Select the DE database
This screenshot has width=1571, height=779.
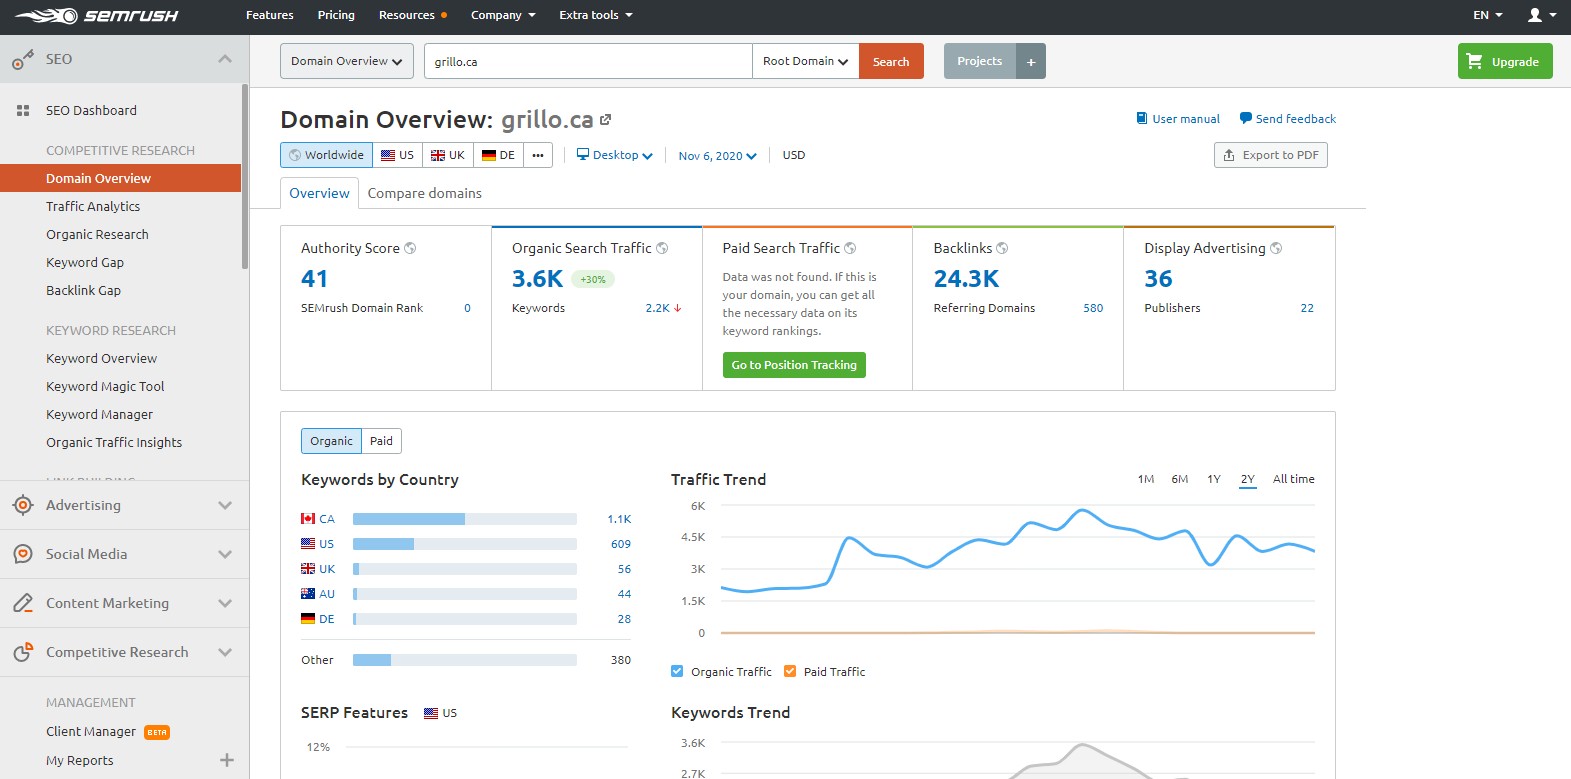coord(498,155)
